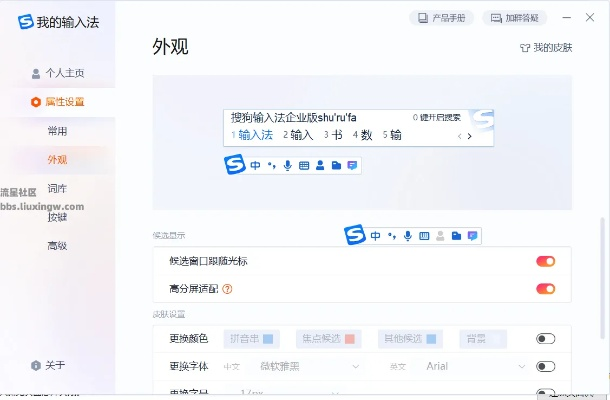610x400 pixels.
Task: Open the 个人主页 sidebar item
Action: click(58, 73)
